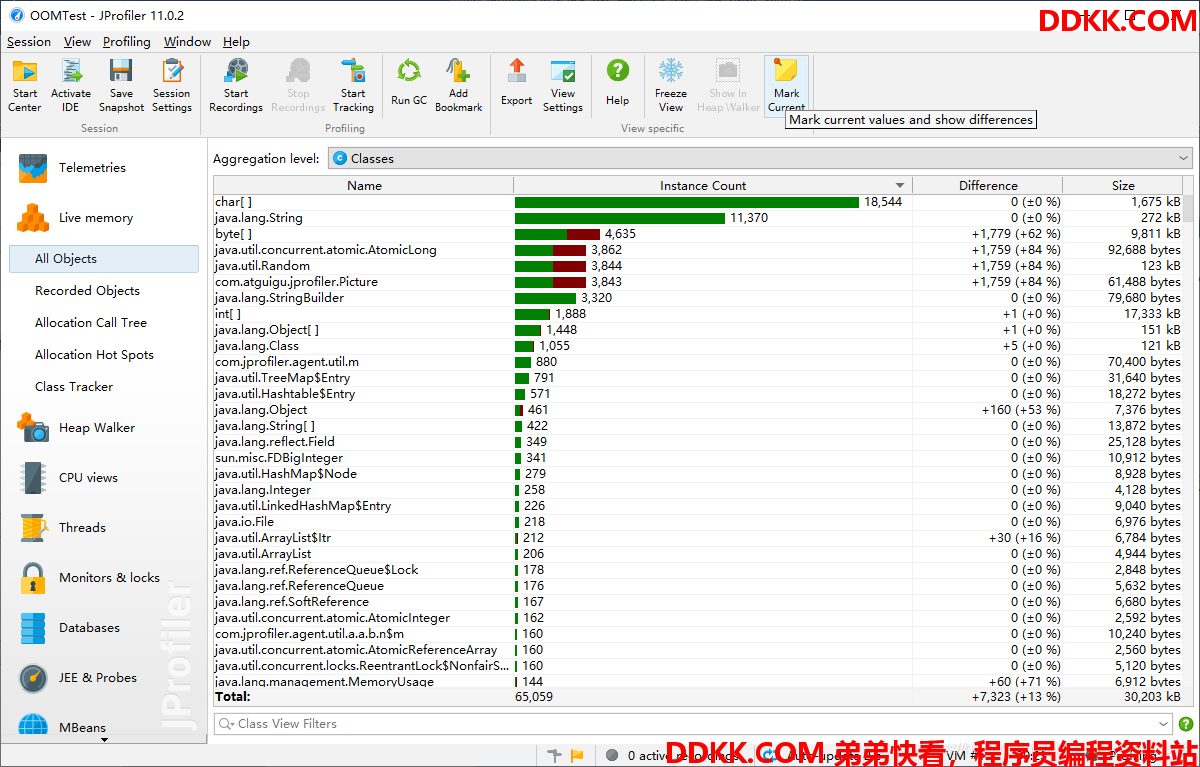Open Session Settings from the toolbar
The image size is (1200, 767).
pos(172,86)
